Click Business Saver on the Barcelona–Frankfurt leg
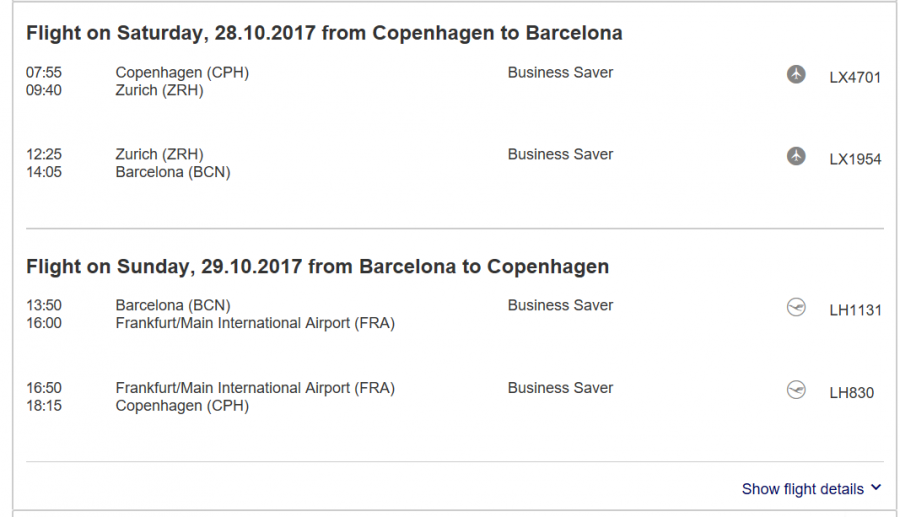 [x=560, y=305]
